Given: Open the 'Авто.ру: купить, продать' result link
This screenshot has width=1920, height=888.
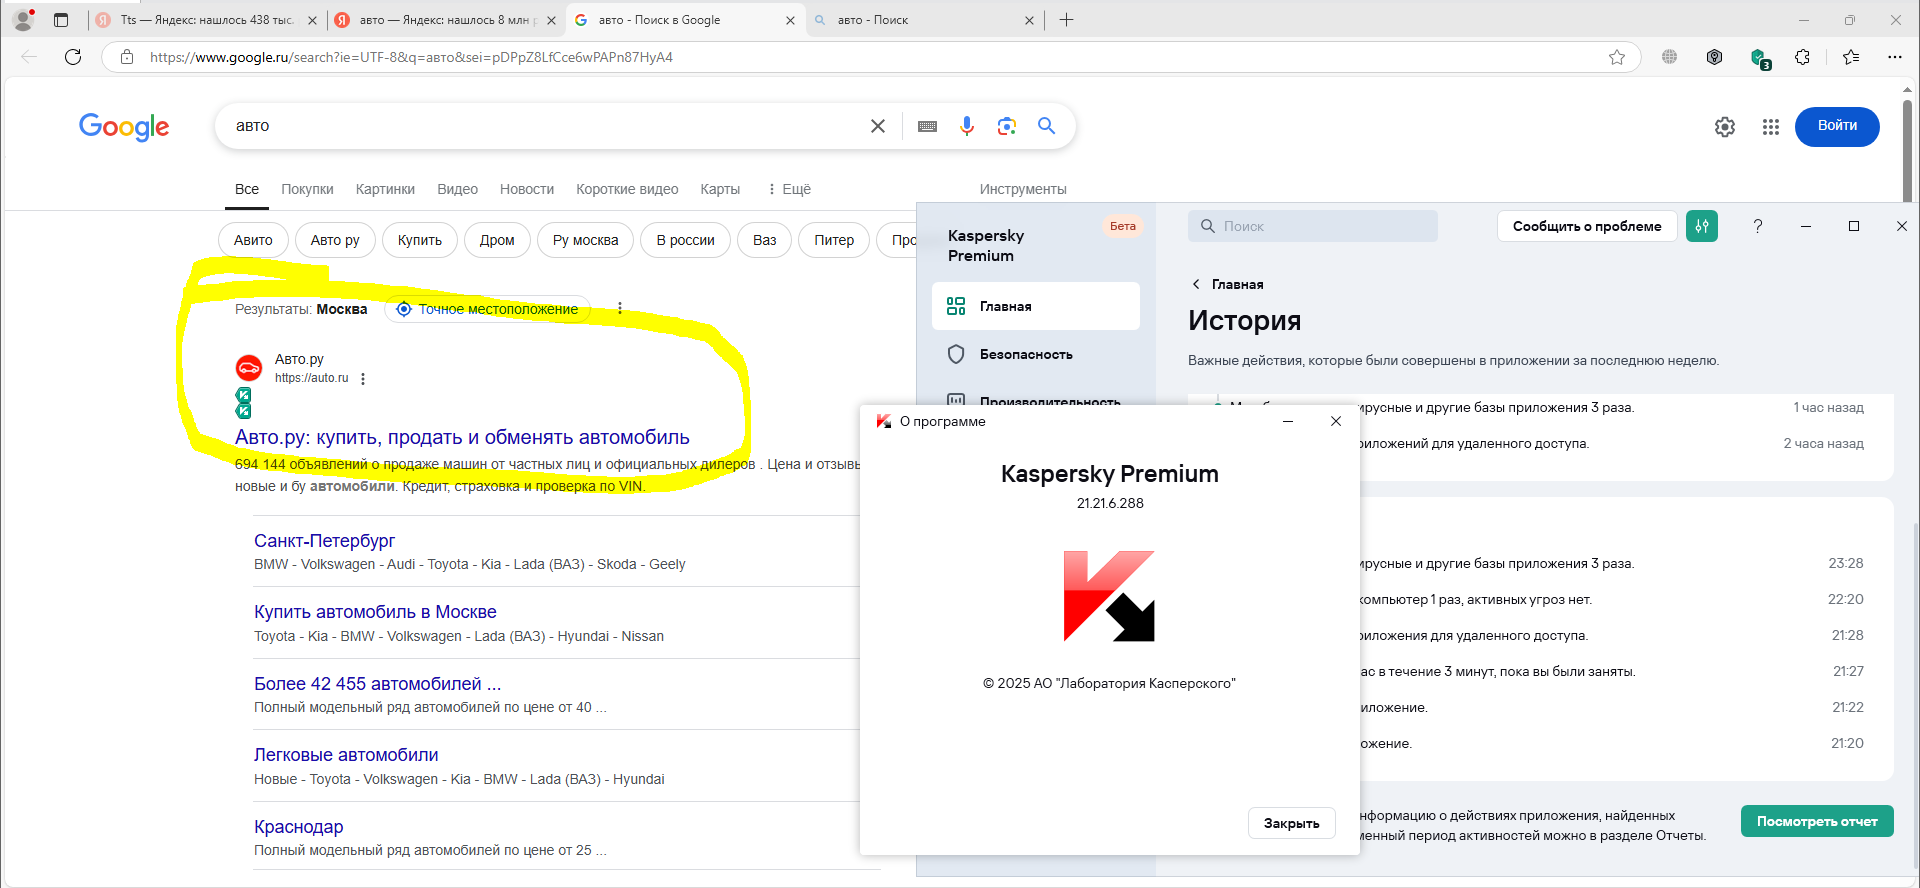Looking at the screenshot, I should coord(462,437).
